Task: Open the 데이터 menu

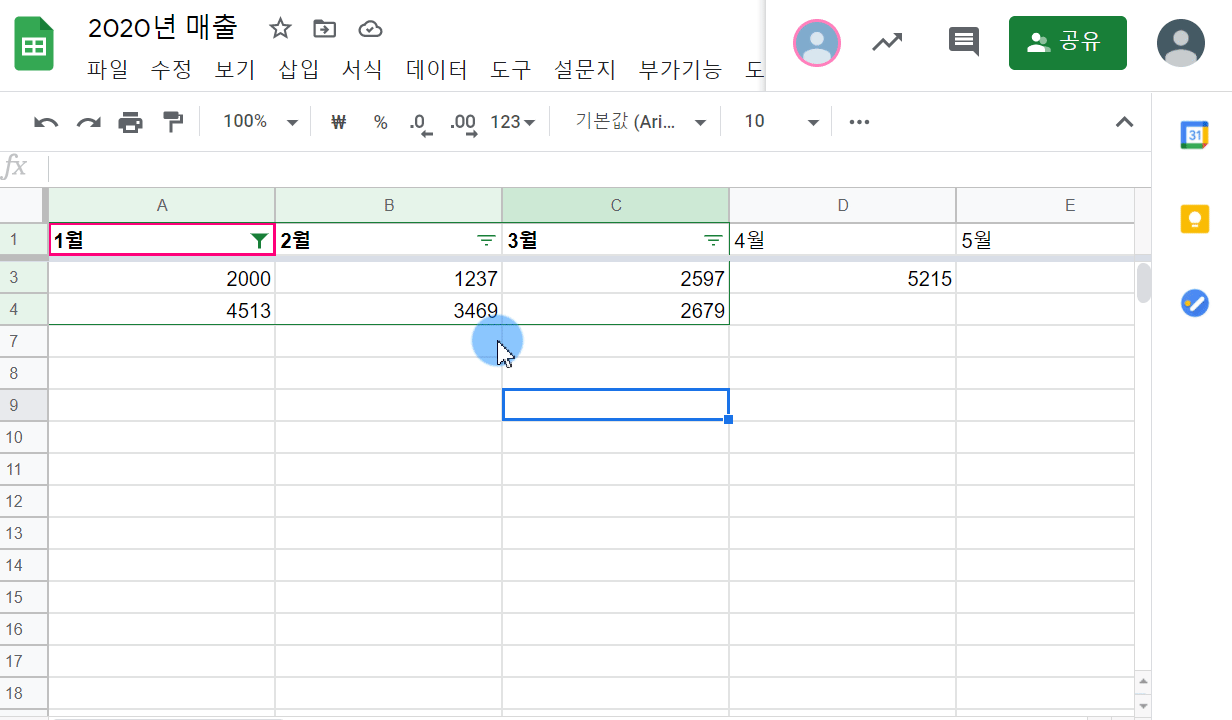Action: [437, 70]
